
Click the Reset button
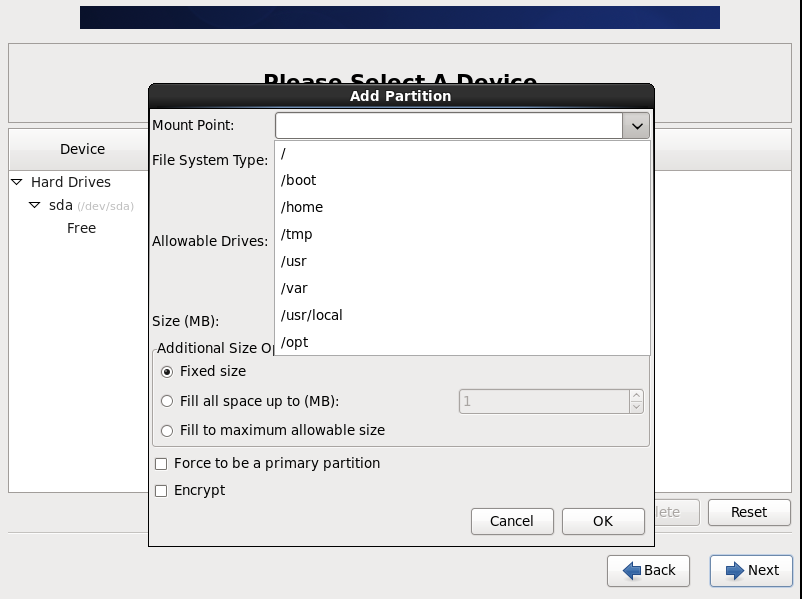coord(749,512)
